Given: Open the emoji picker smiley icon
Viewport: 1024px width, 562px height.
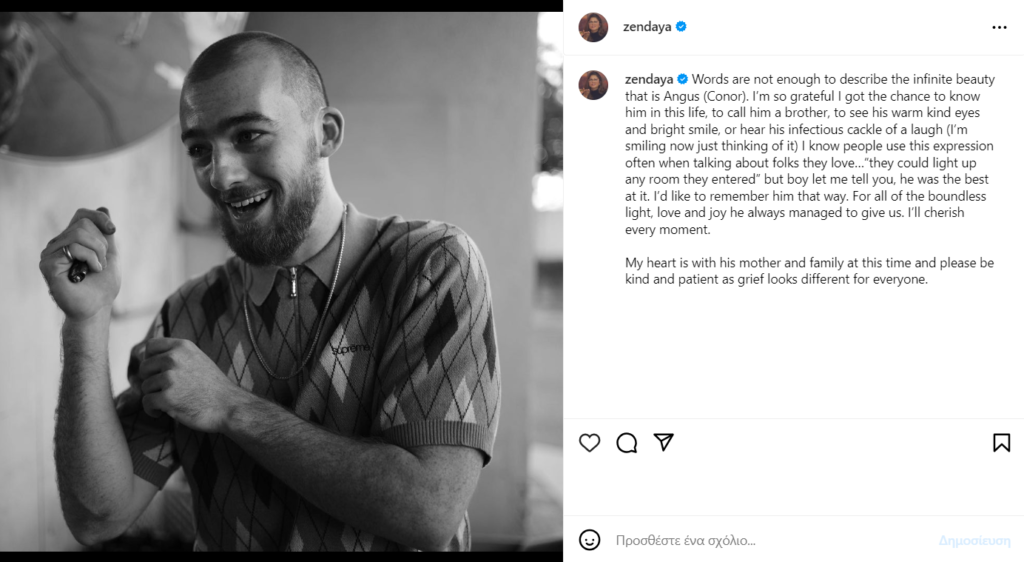Looking at the screenshot, I should point(590,540).
